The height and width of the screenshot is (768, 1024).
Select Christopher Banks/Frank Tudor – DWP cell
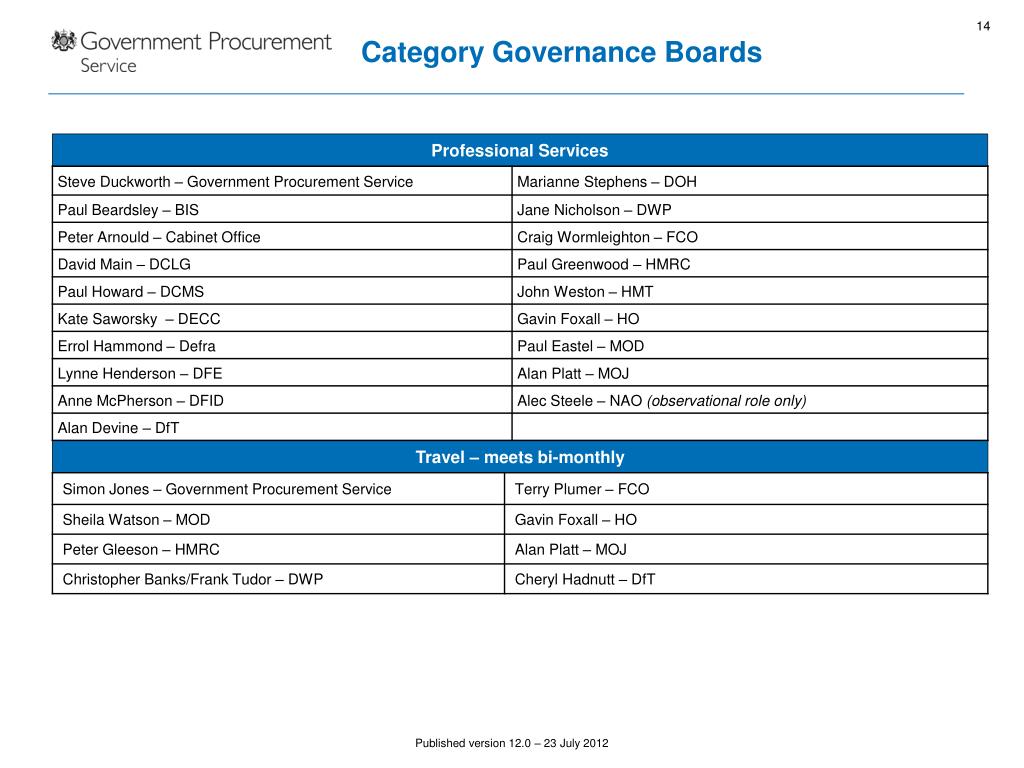(x=278, y=579)
